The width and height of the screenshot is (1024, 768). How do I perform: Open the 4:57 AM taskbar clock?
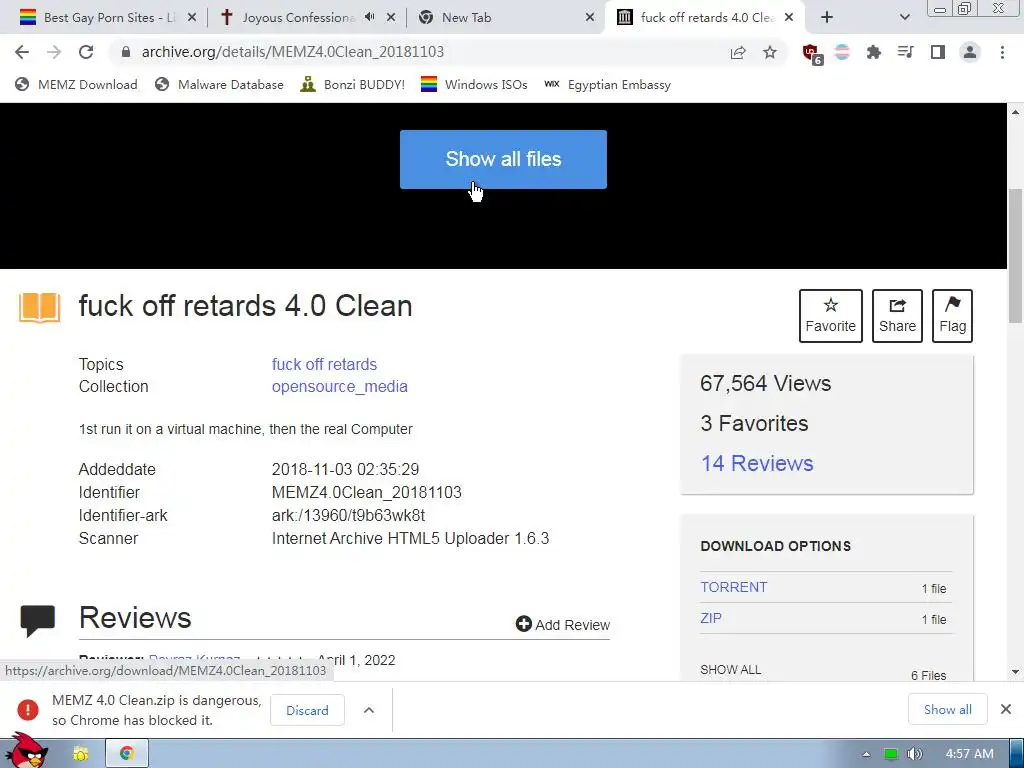(969, 754)
